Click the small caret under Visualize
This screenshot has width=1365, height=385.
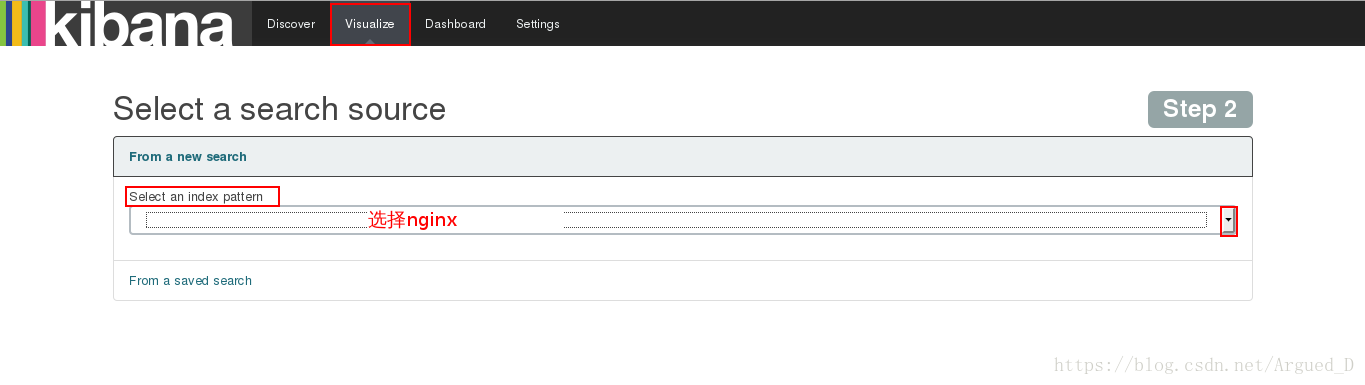pos(370,41)
